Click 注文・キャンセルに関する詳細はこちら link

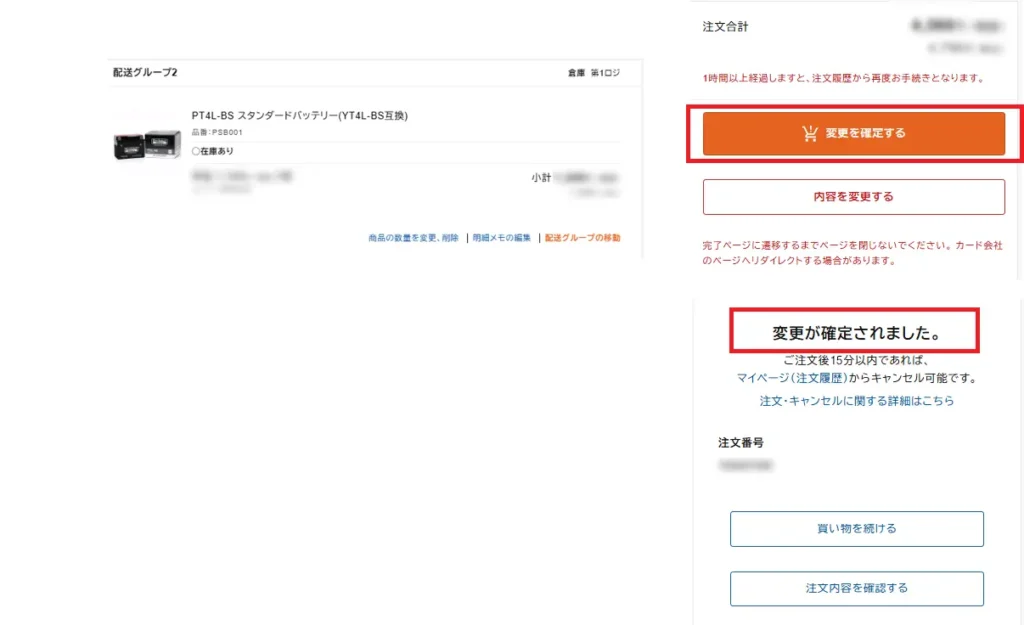click(x=856, y=401)
